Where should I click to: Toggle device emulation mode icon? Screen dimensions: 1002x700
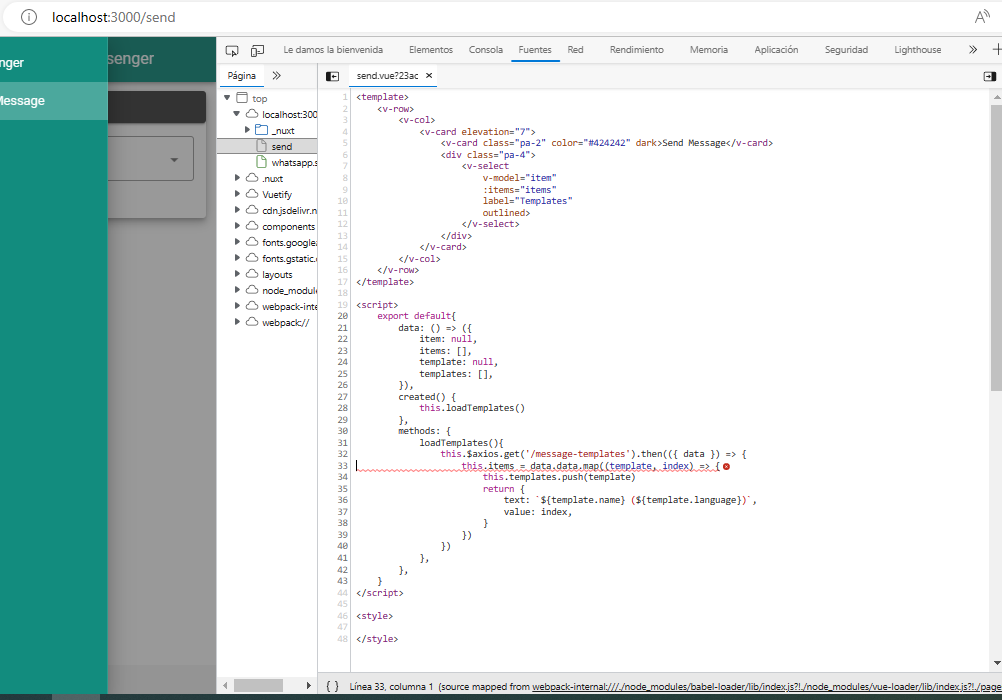[257, 50]
